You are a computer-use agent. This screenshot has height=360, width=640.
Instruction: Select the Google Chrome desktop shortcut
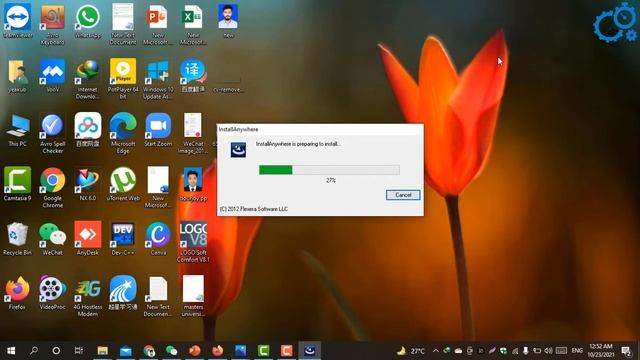[x=53, y=188]
